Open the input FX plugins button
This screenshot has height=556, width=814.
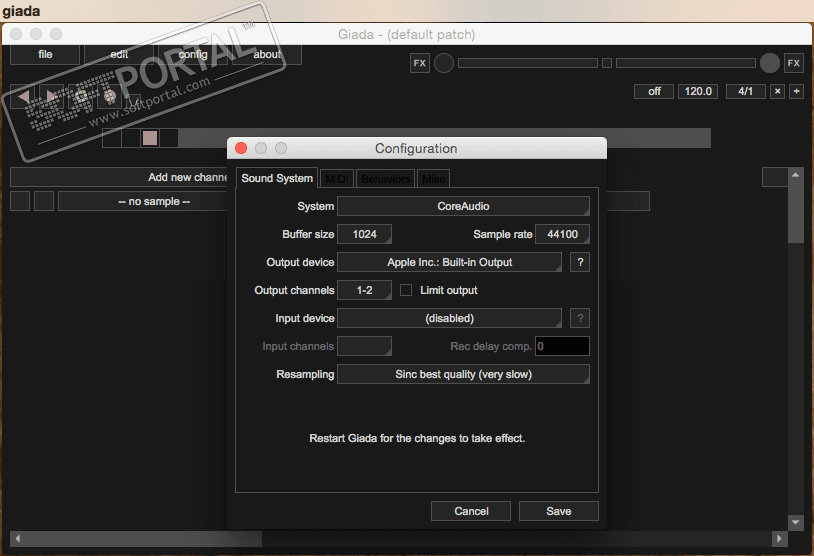pos(419,63)
